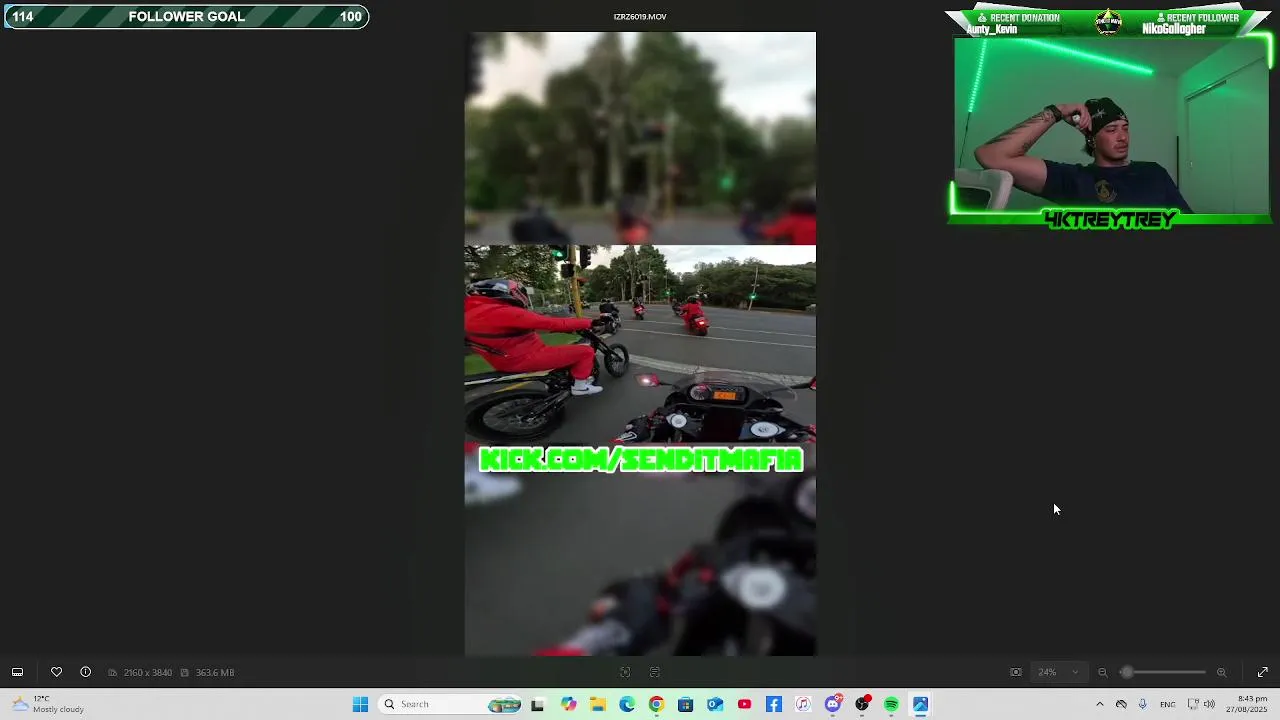Click the video preview image
The width and height of the screenshot is (1280, 720).
click(x=640, y=344)
